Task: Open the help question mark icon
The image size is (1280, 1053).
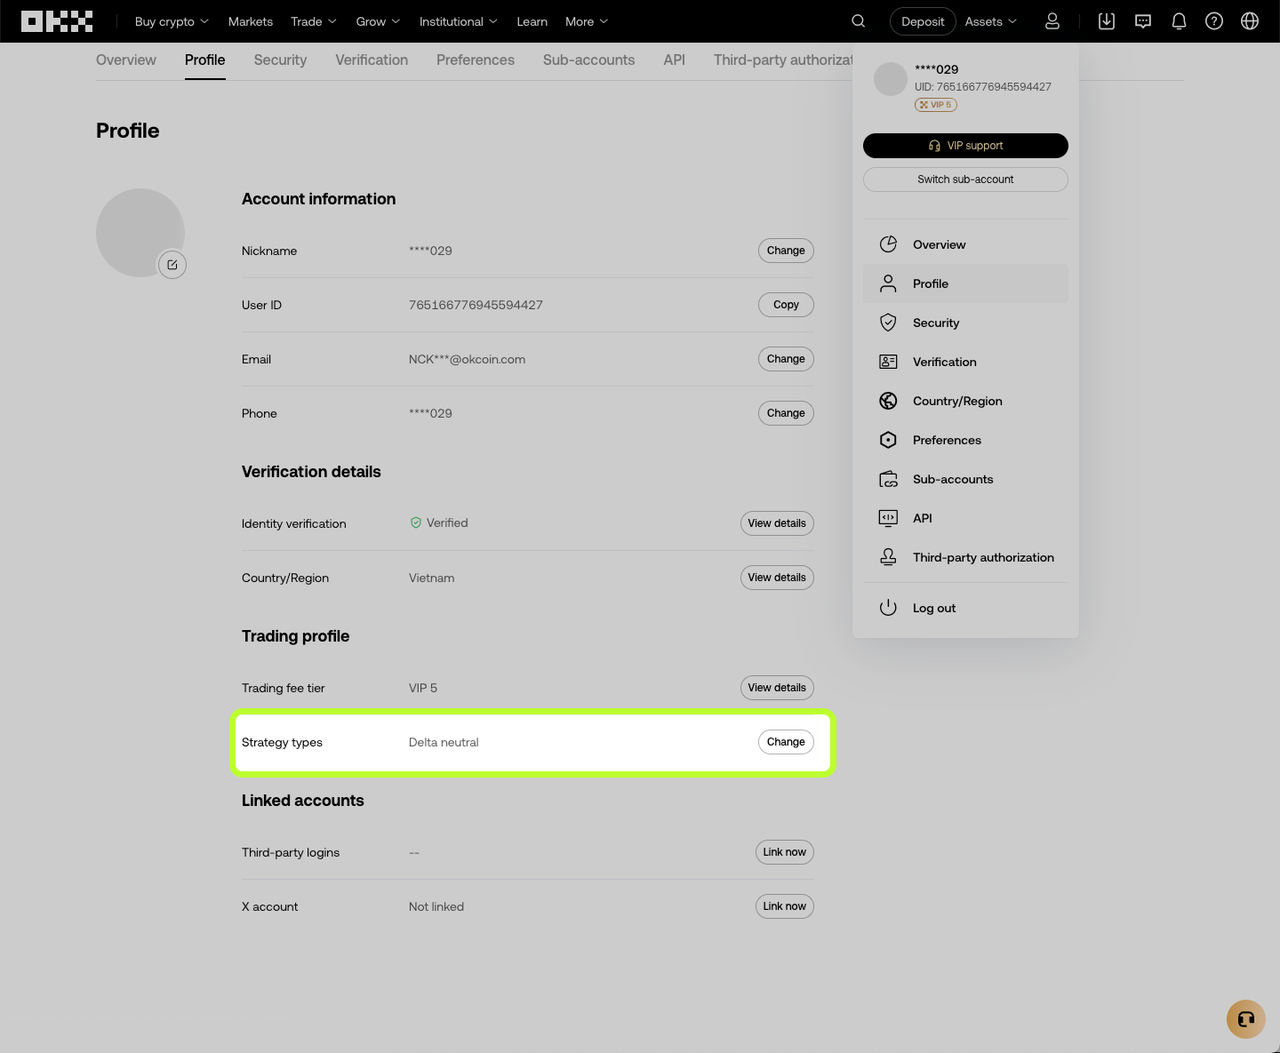Action: coord(1214,20)
